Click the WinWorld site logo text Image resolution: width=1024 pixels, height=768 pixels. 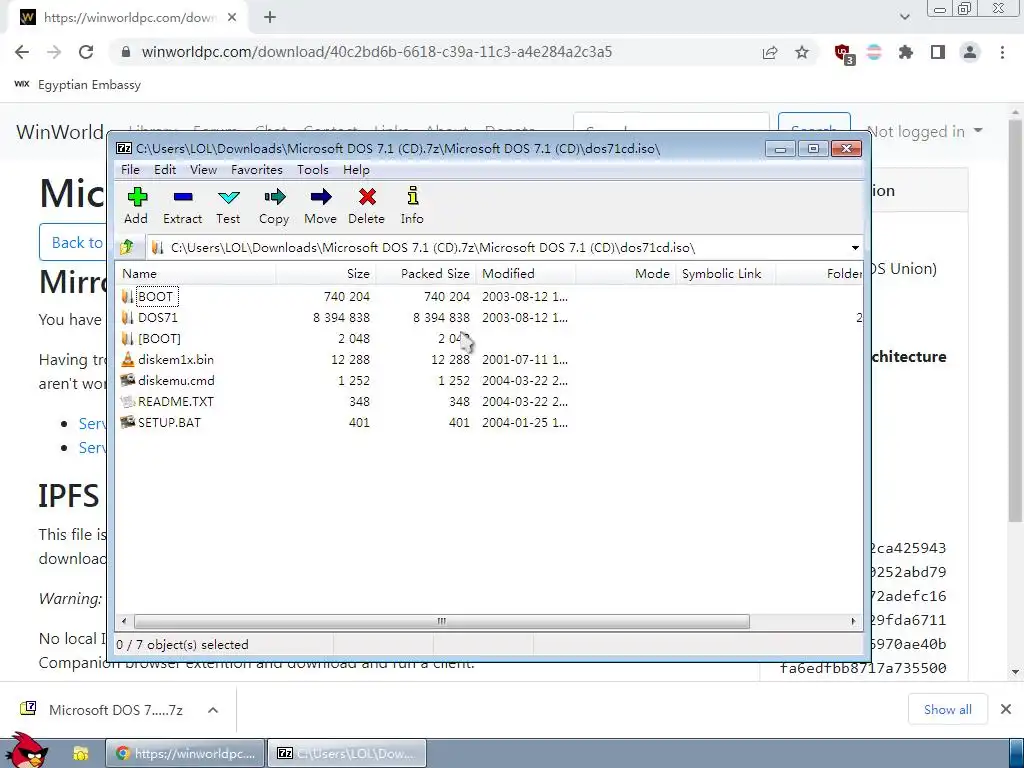click(60, 132)
